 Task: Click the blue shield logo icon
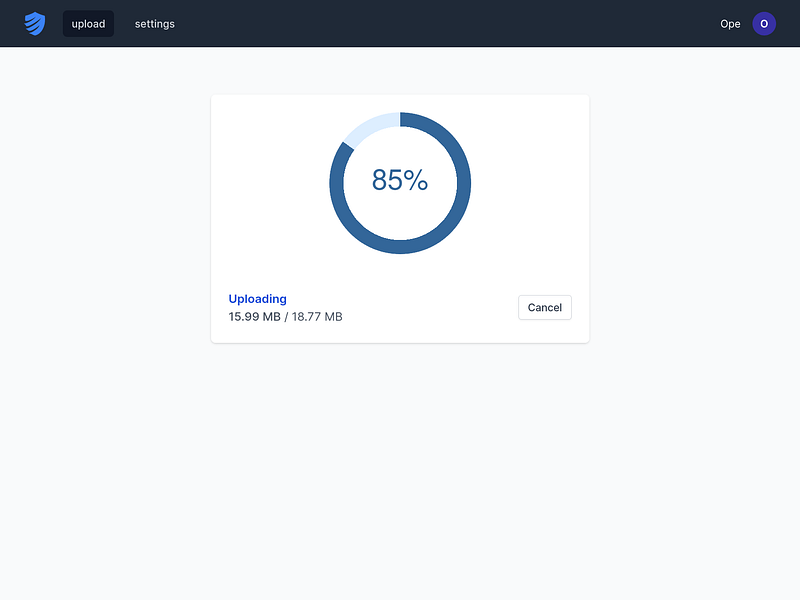pos(35,23)
